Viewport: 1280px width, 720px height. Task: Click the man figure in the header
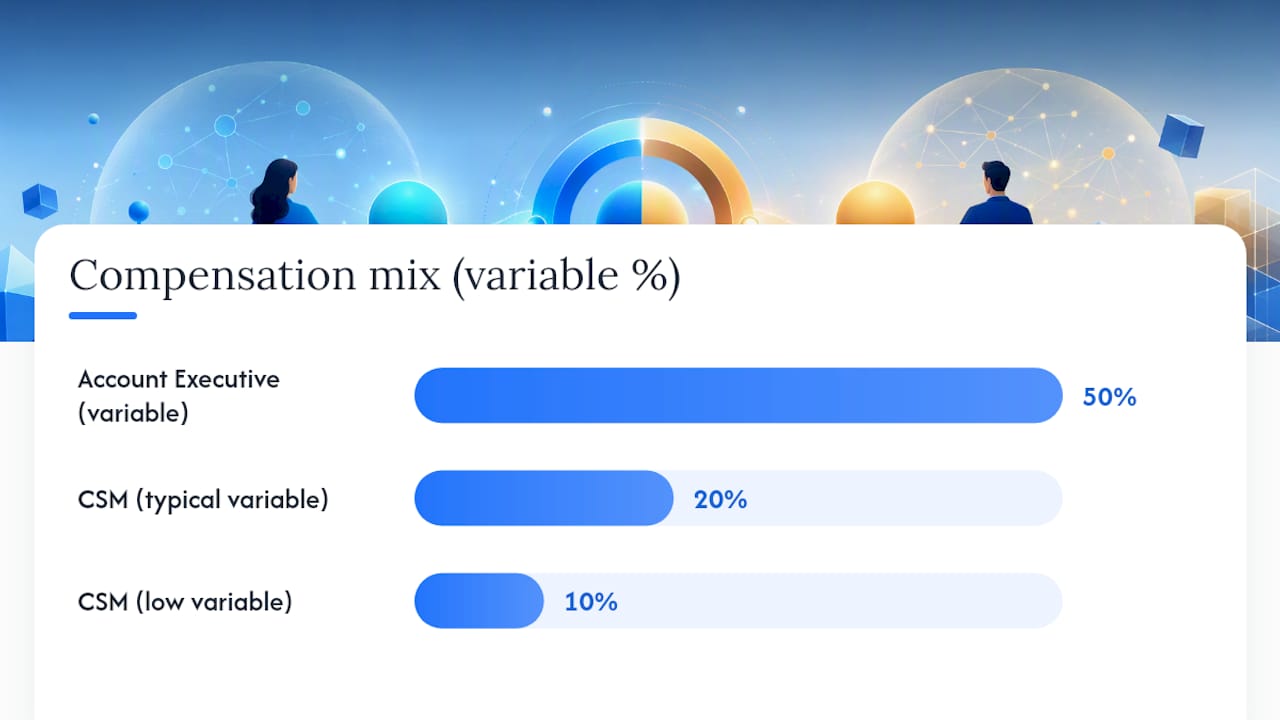pos(996,193)
